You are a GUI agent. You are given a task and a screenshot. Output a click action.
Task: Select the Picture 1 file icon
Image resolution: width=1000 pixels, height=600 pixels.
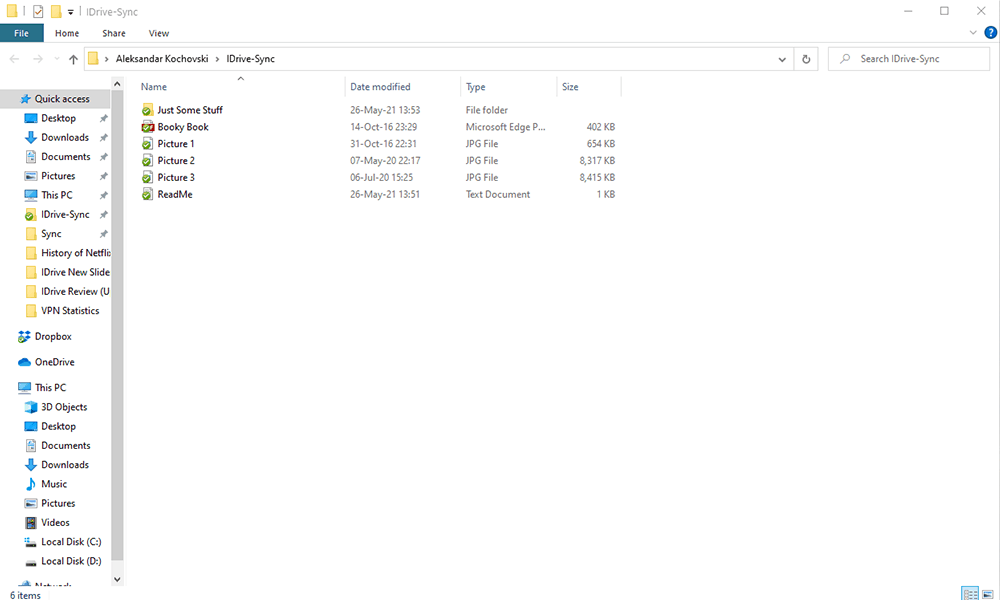click(x=147, y=144)
